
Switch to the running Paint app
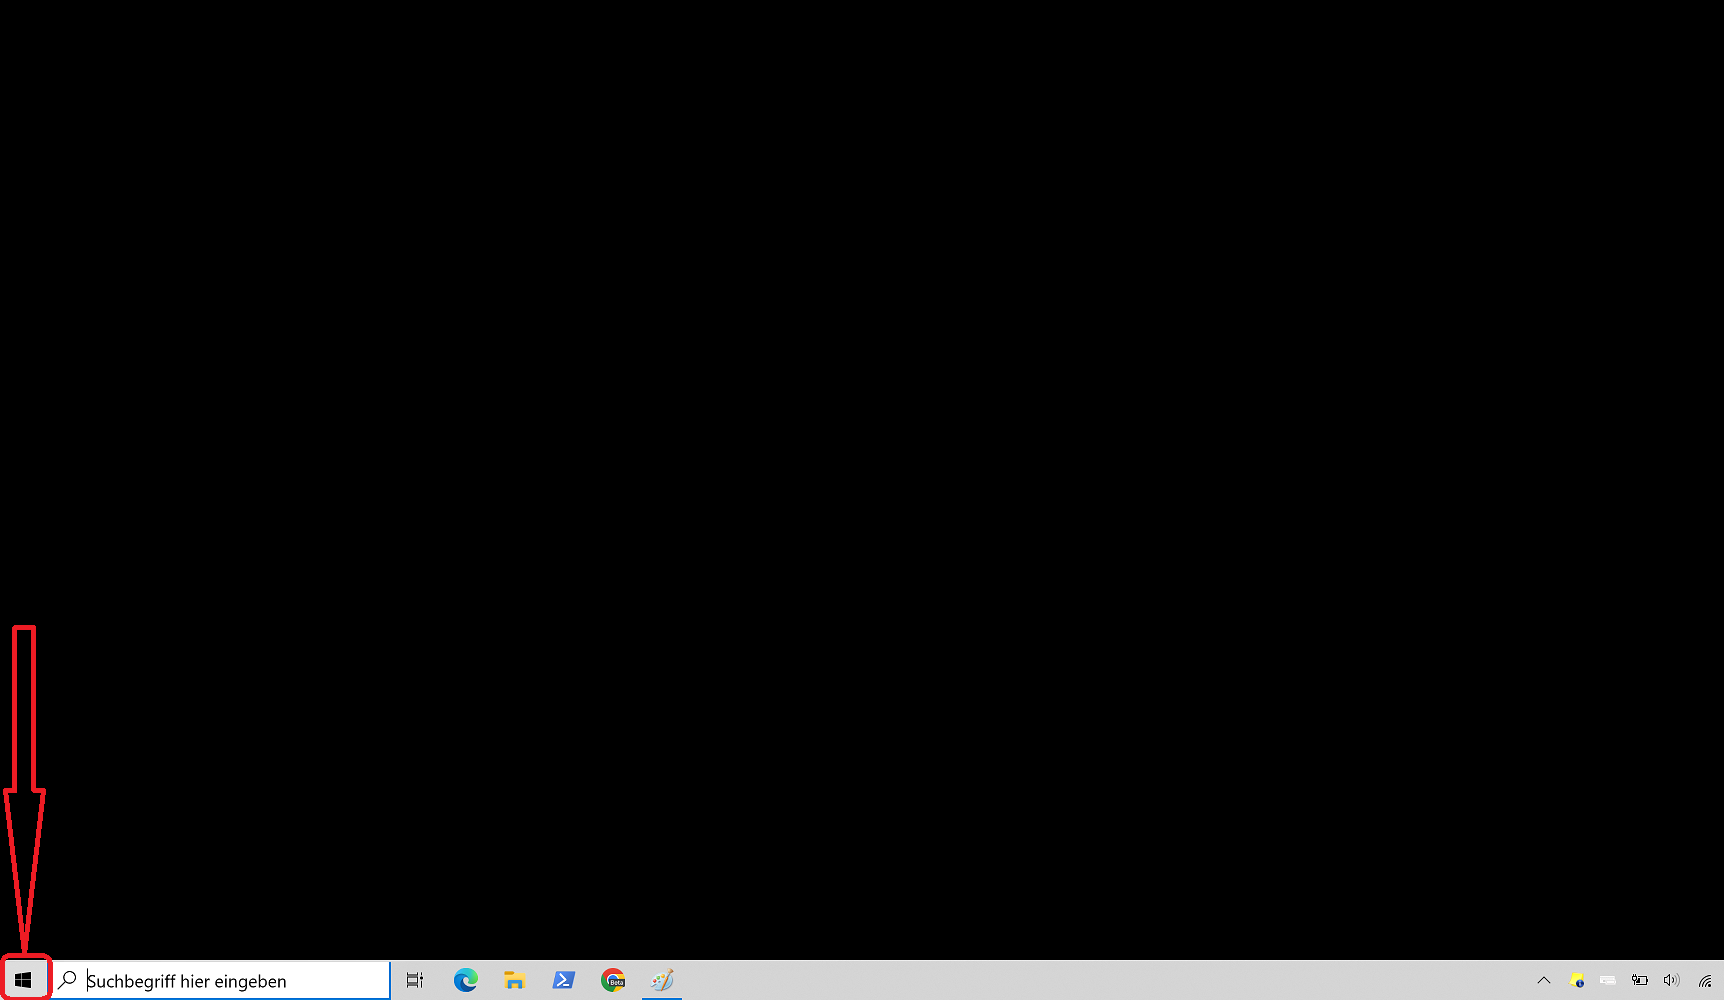coord(662,980)
